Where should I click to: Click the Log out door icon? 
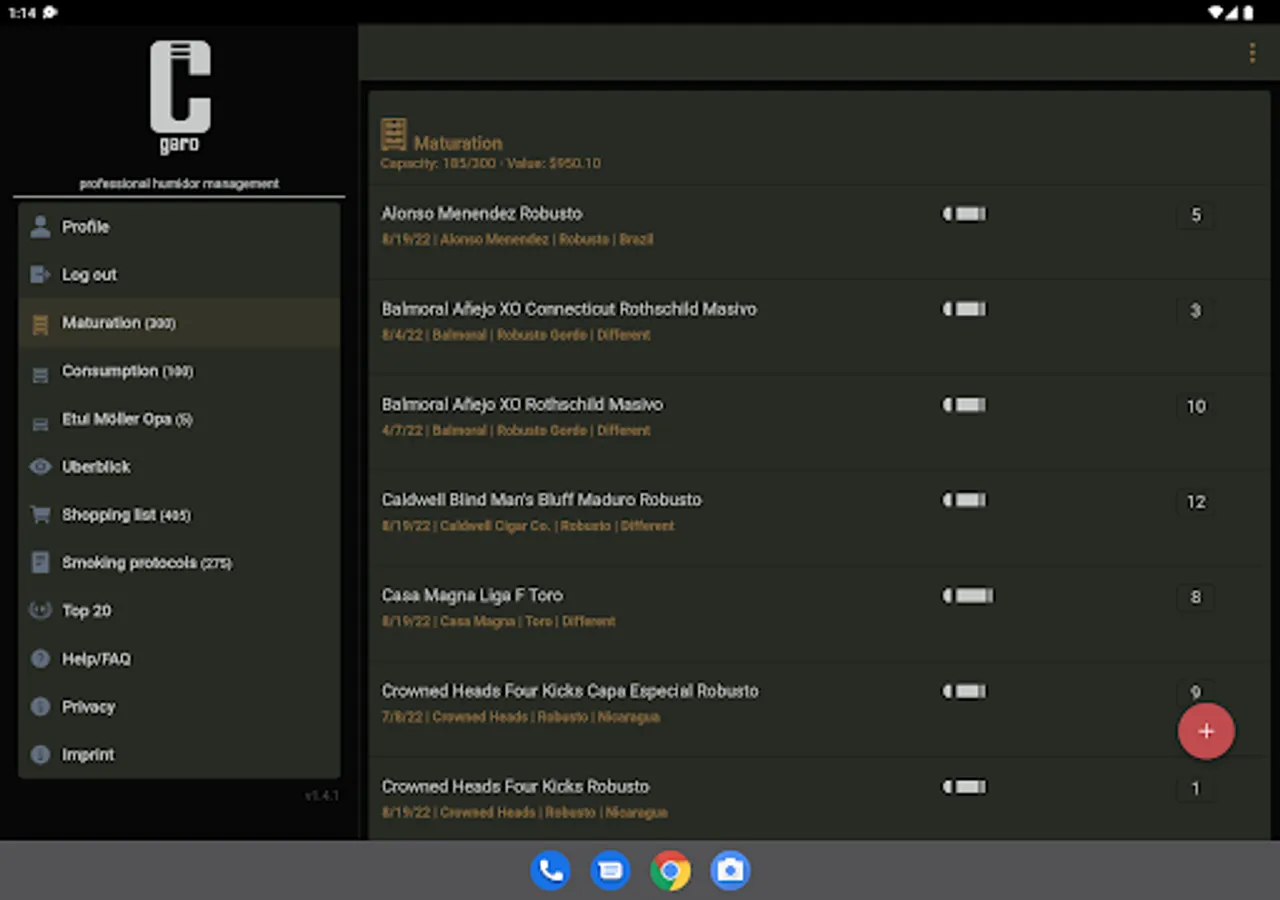(x=40, y=275)
